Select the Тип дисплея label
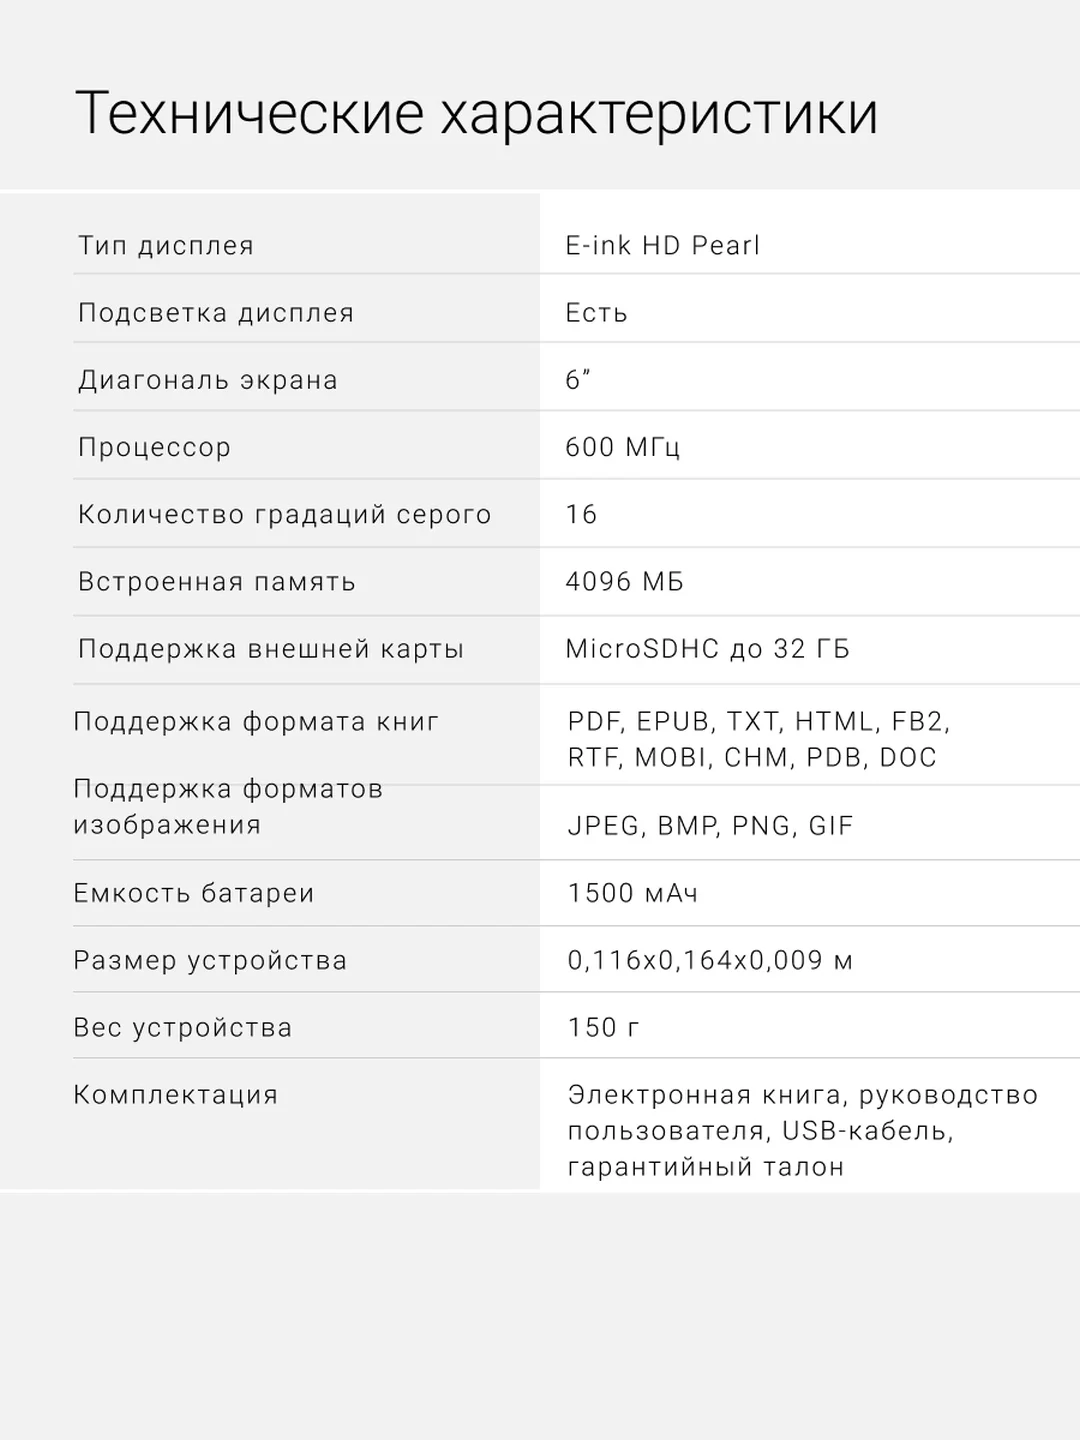 coord(166,246)
